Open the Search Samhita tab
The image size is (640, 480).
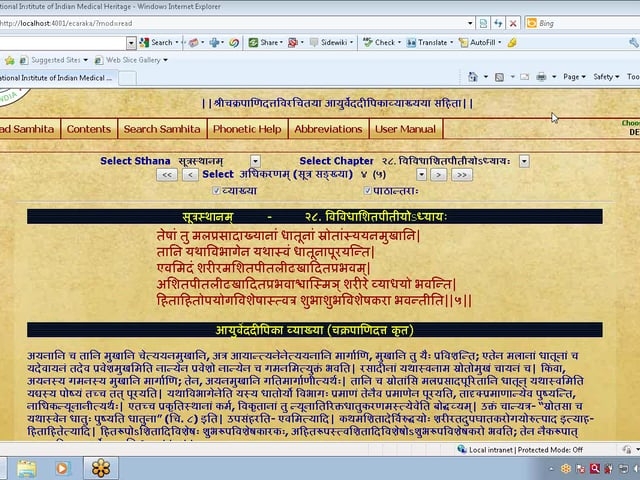point(162,129)
